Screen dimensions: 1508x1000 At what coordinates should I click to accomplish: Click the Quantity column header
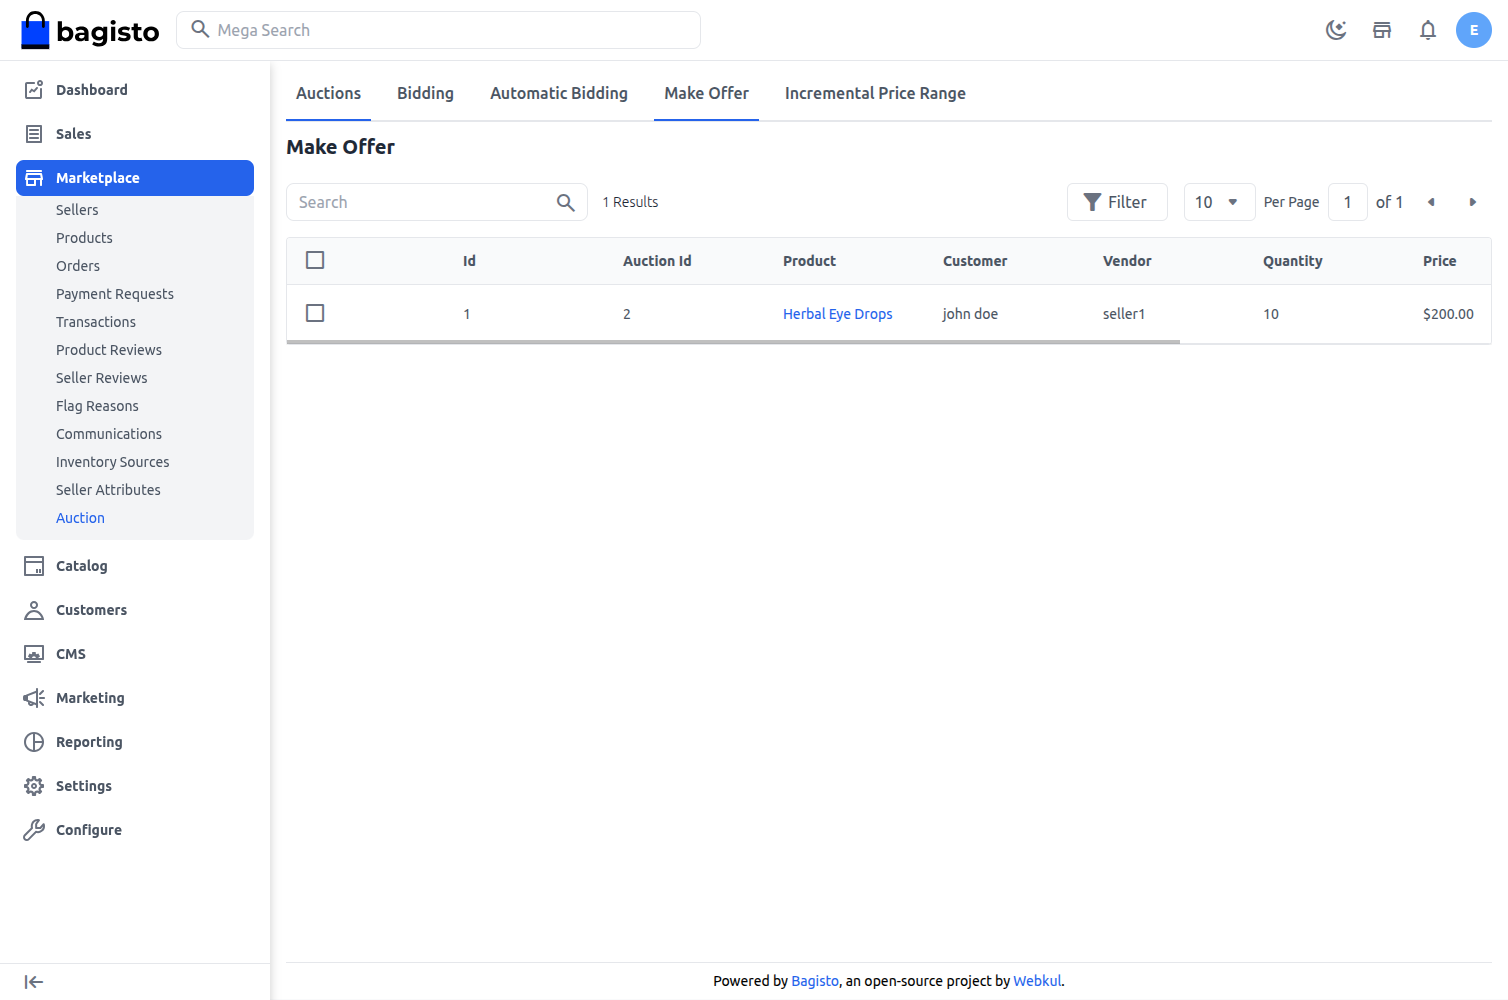[1292, 261]
